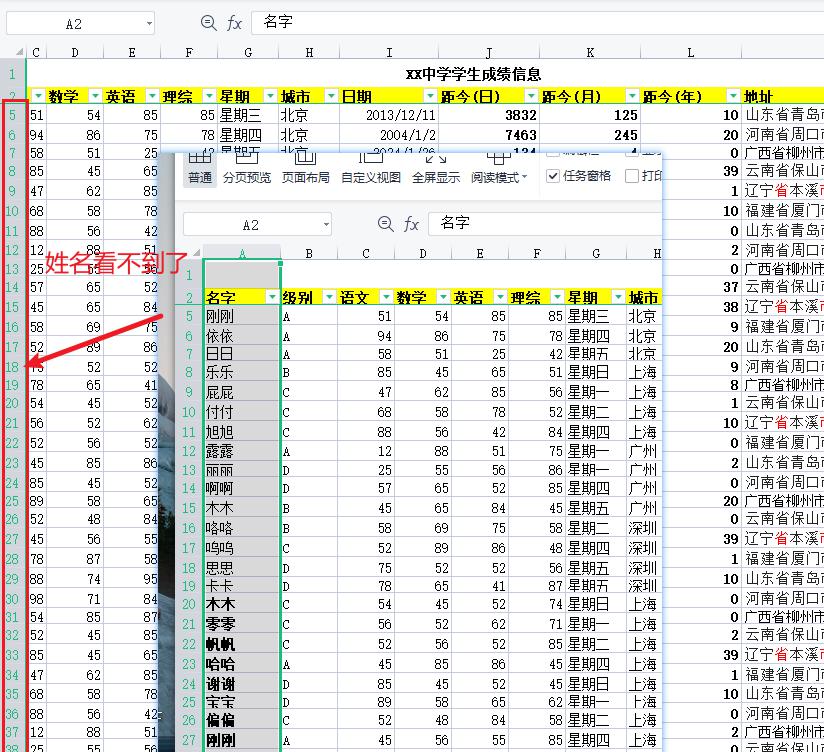
Task: Click the fx insert function icon in background window
Action: point(234,23)
